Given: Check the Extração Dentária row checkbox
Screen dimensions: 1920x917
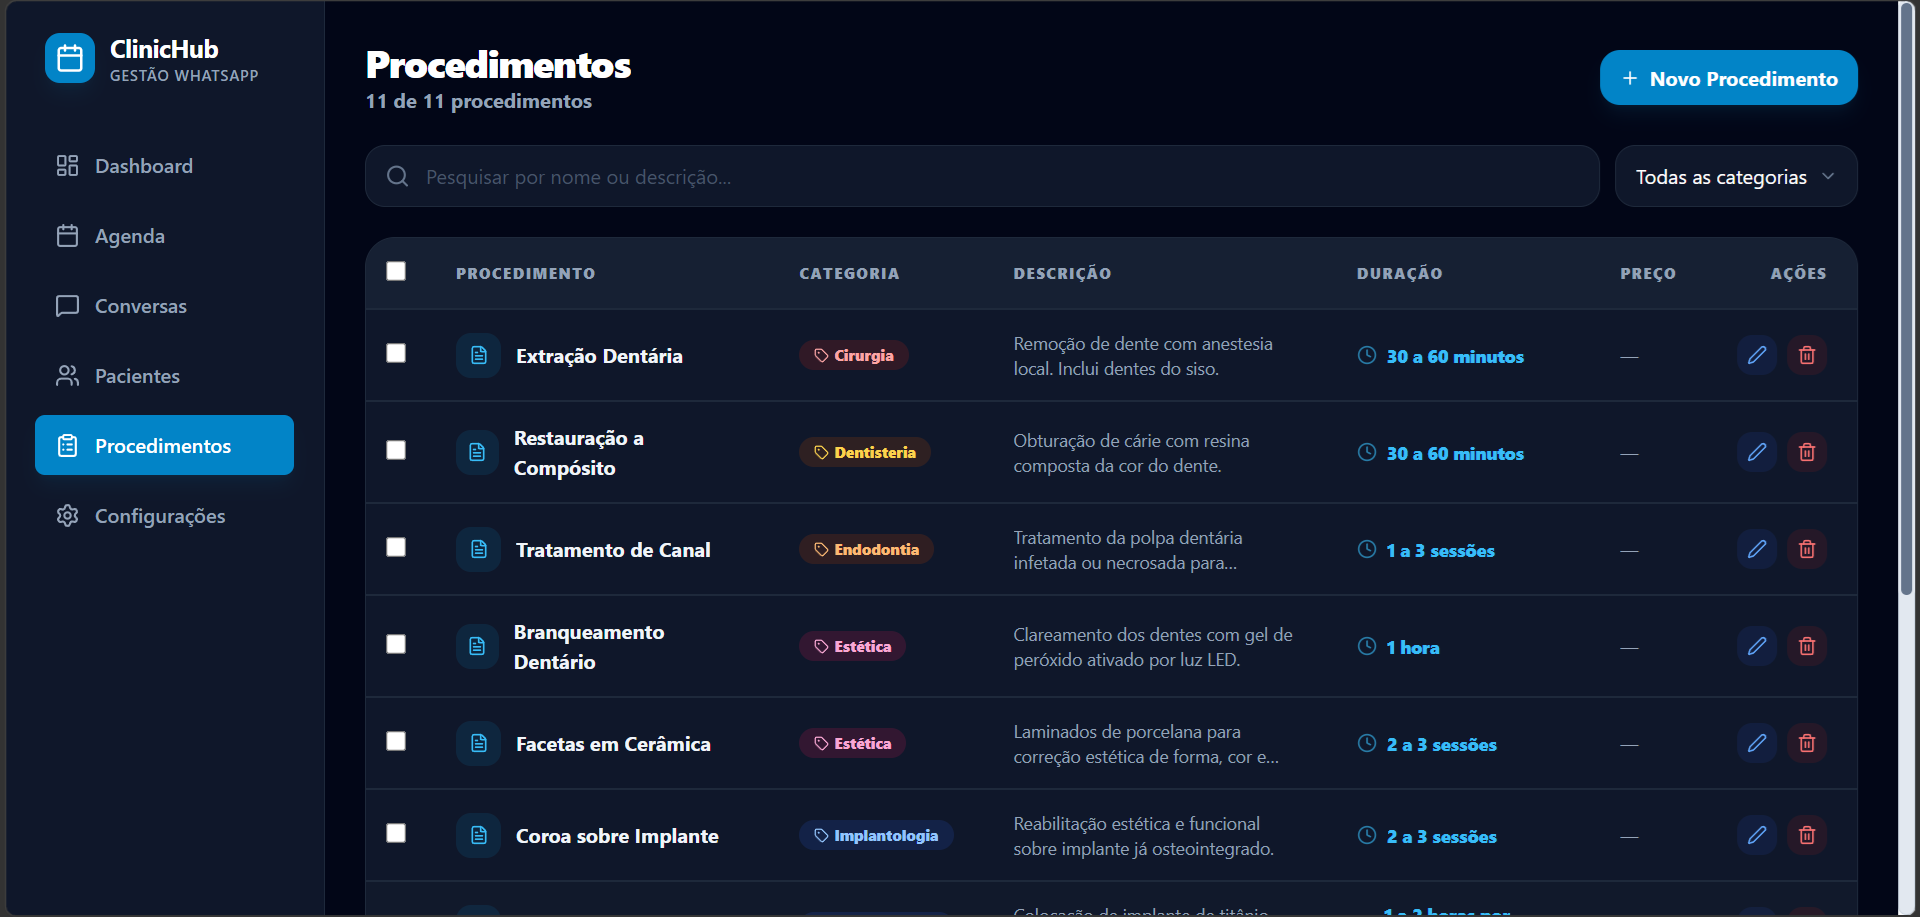Looking at the screenshot, I should coord(396,353).
